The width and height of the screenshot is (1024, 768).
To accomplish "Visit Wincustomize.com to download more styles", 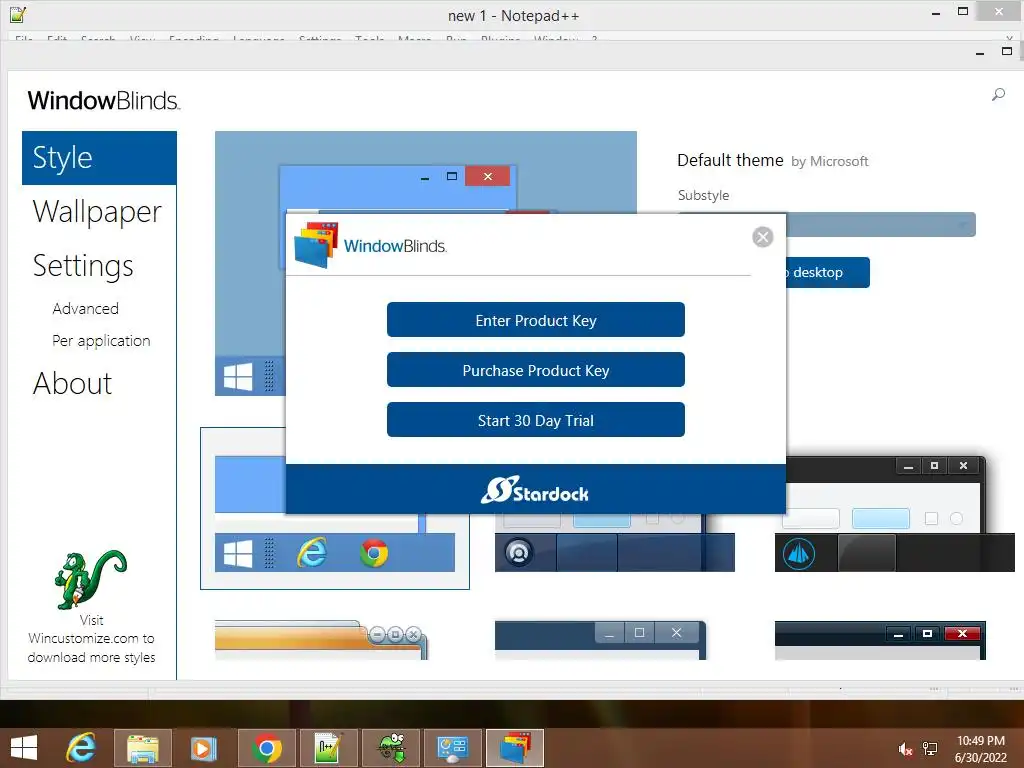I will pyautogui.click(x=91, y=639).
